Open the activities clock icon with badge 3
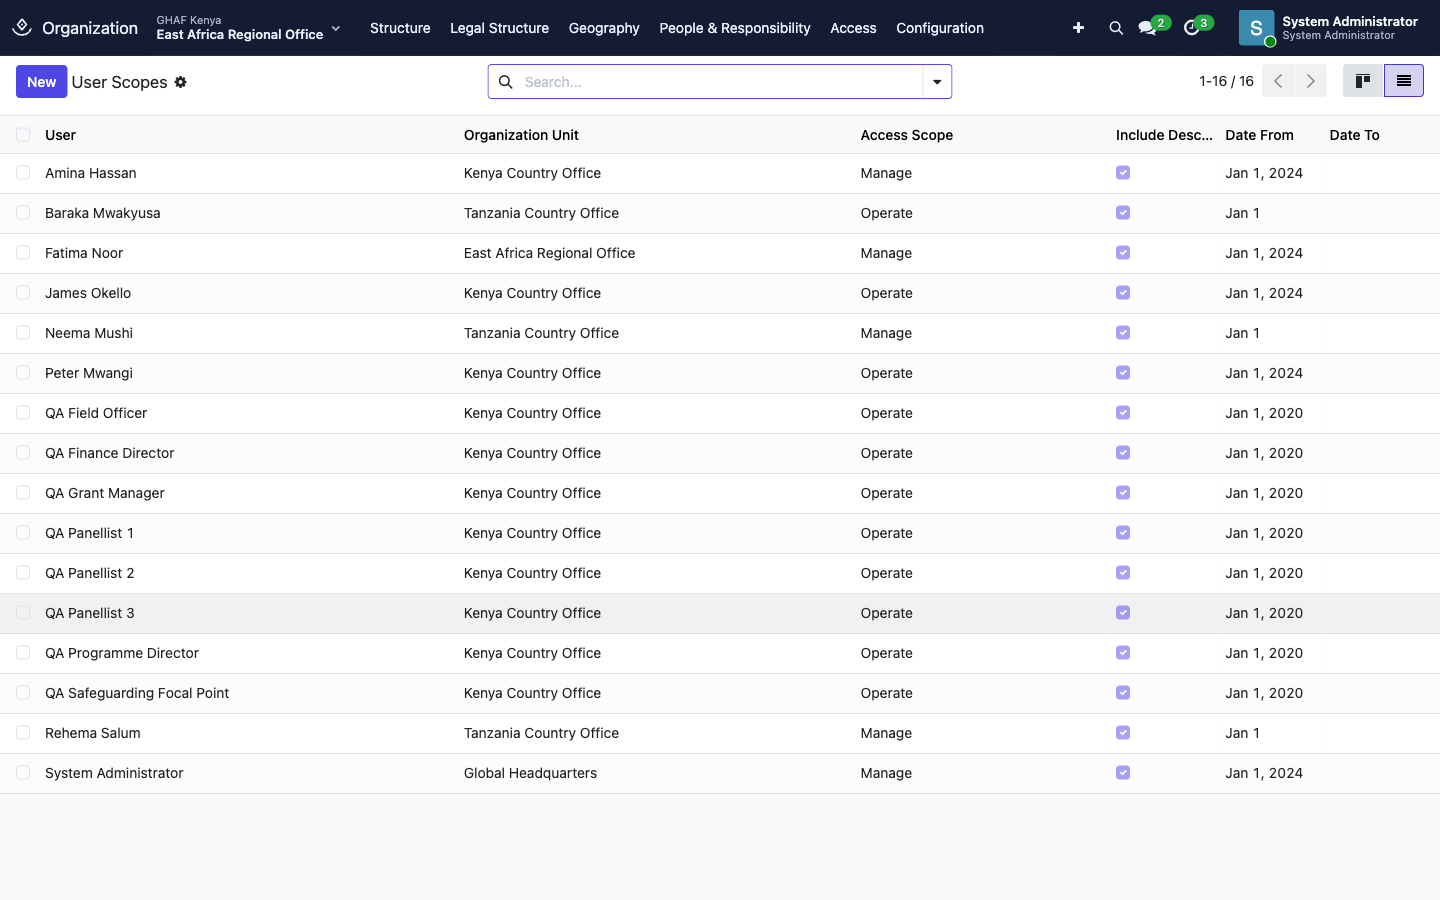The width and height of the screenshot is (1440, 900). click(x=1191, y=28)
